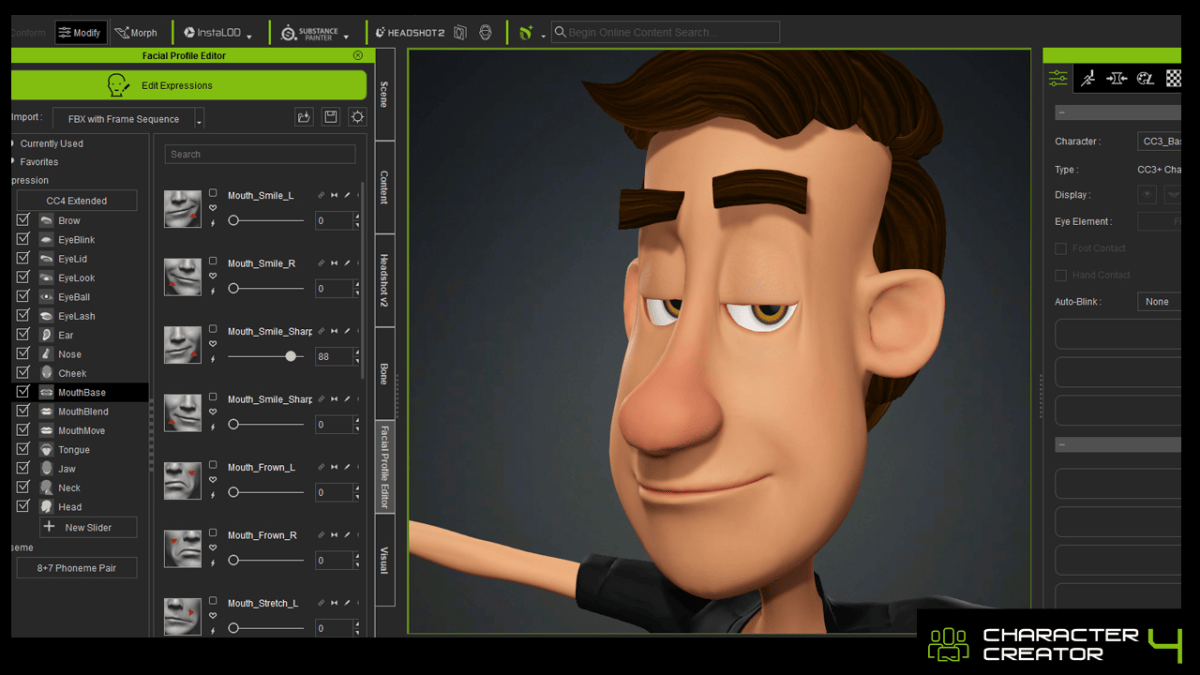This screenshot has width=1200, height=675.
Task: Click the link icon for Mouth_Frown_L
Action: [321, 467]
